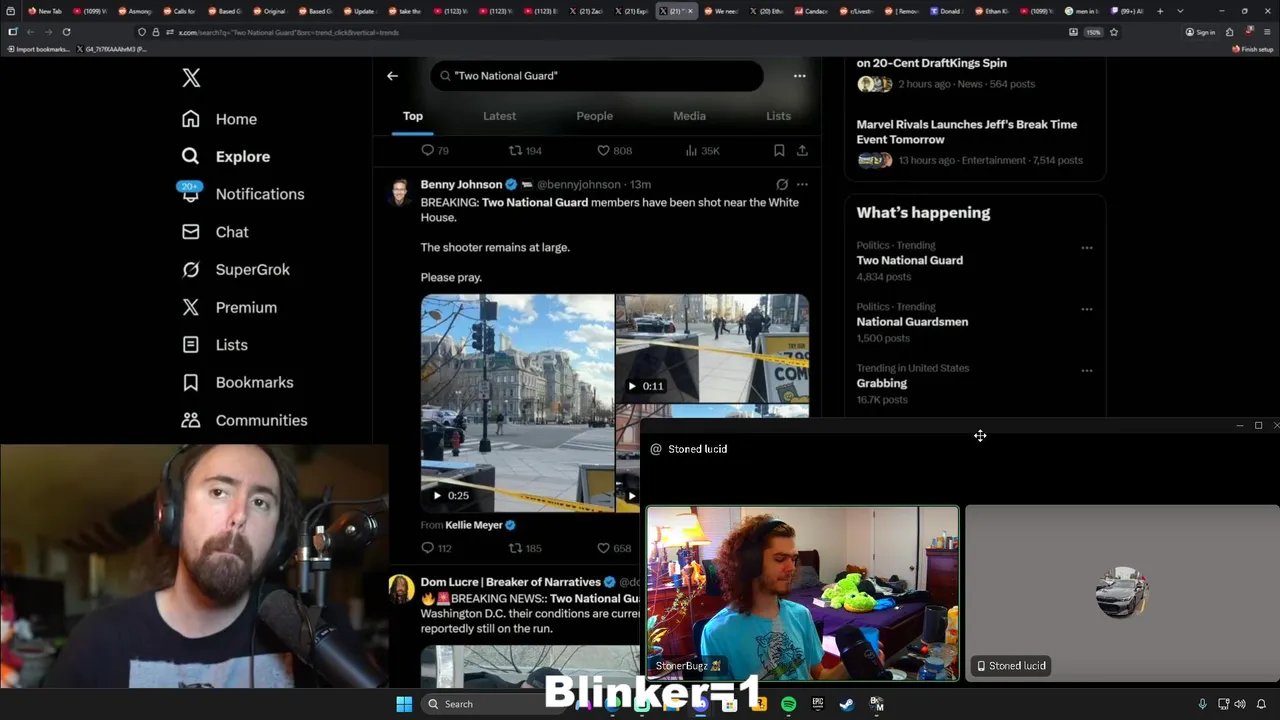Click the microphone icon in system tray

point(1202,704)
